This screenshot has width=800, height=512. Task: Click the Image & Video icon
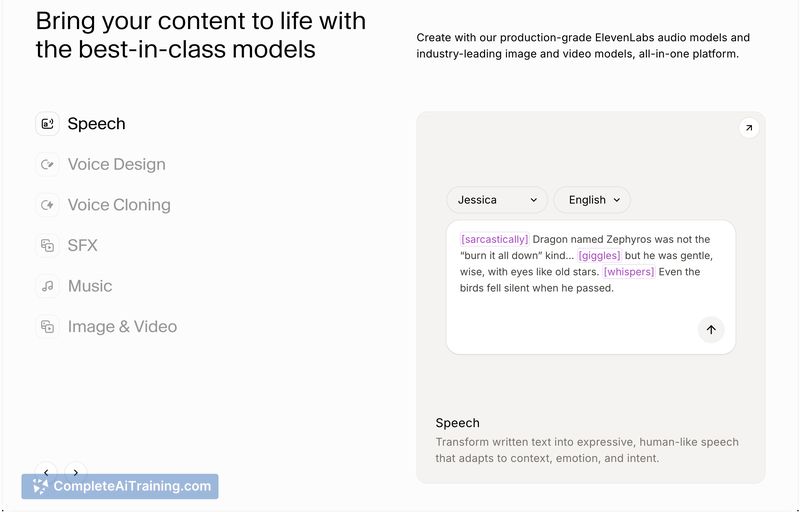click(x=47, y=326)
